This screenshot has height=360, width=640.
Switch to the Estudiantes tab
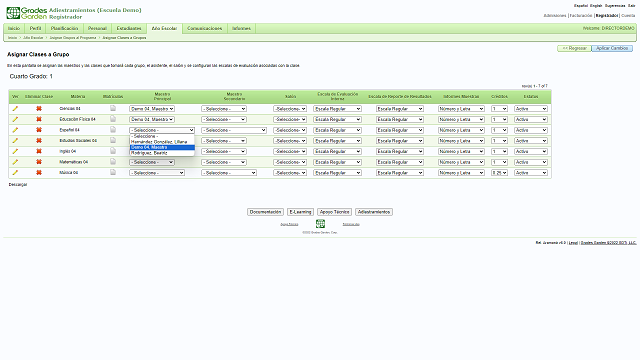point(129,28)
